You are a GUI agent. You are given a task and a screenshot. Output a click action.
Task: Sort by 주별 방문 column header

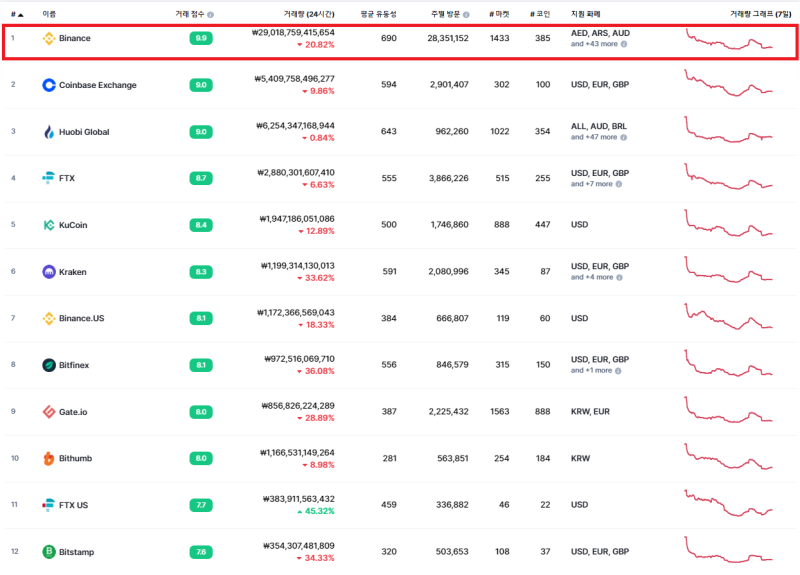click(x=445, y=14)
